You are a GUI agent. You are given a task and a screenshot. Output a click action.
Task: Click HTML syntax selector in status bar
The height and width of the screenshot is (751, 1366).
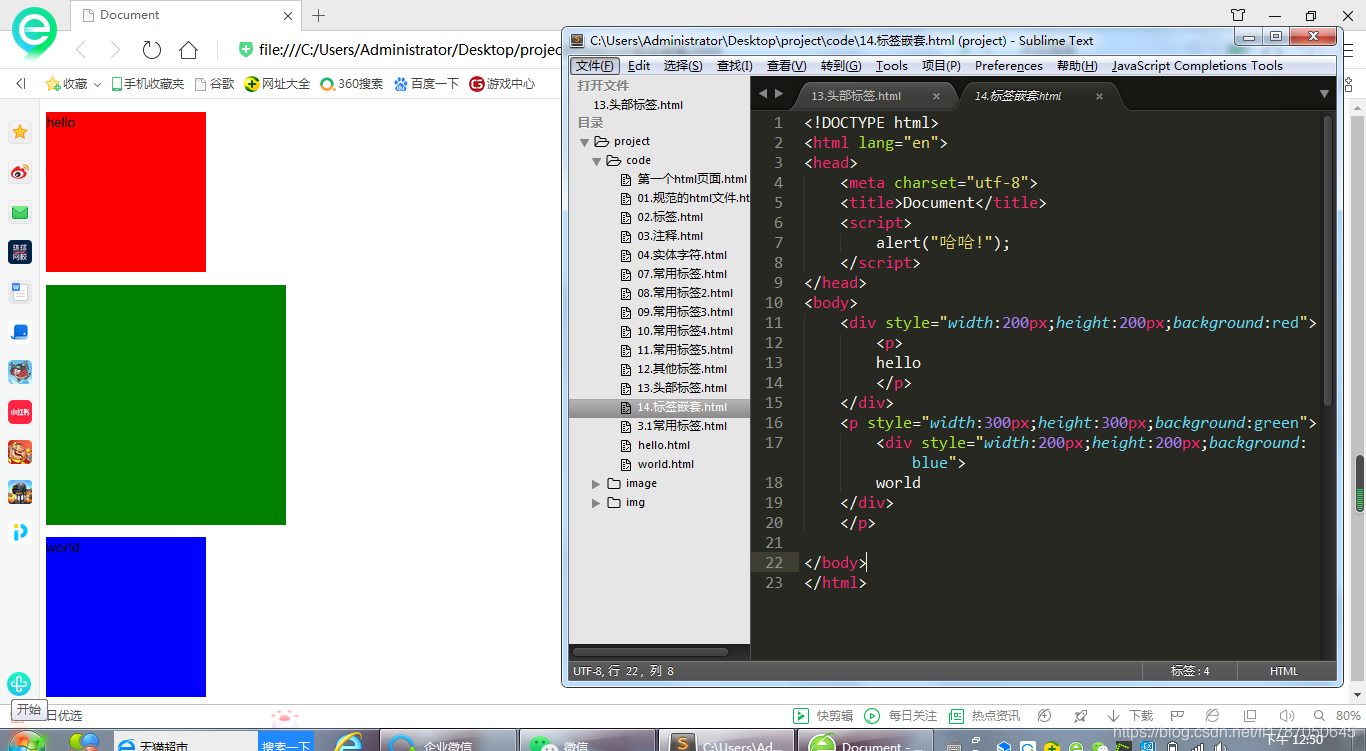[1284, 671]
